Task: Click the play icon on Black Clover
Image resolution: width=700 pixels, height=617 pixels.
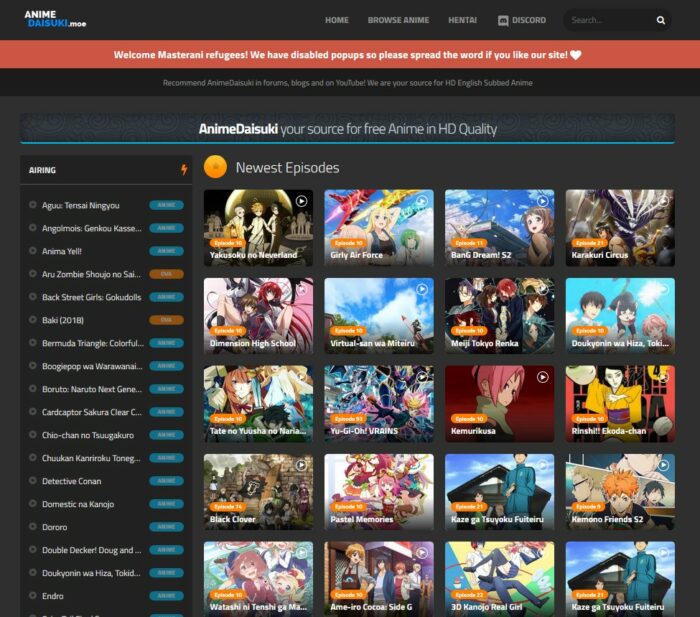Action: point(301,465)
